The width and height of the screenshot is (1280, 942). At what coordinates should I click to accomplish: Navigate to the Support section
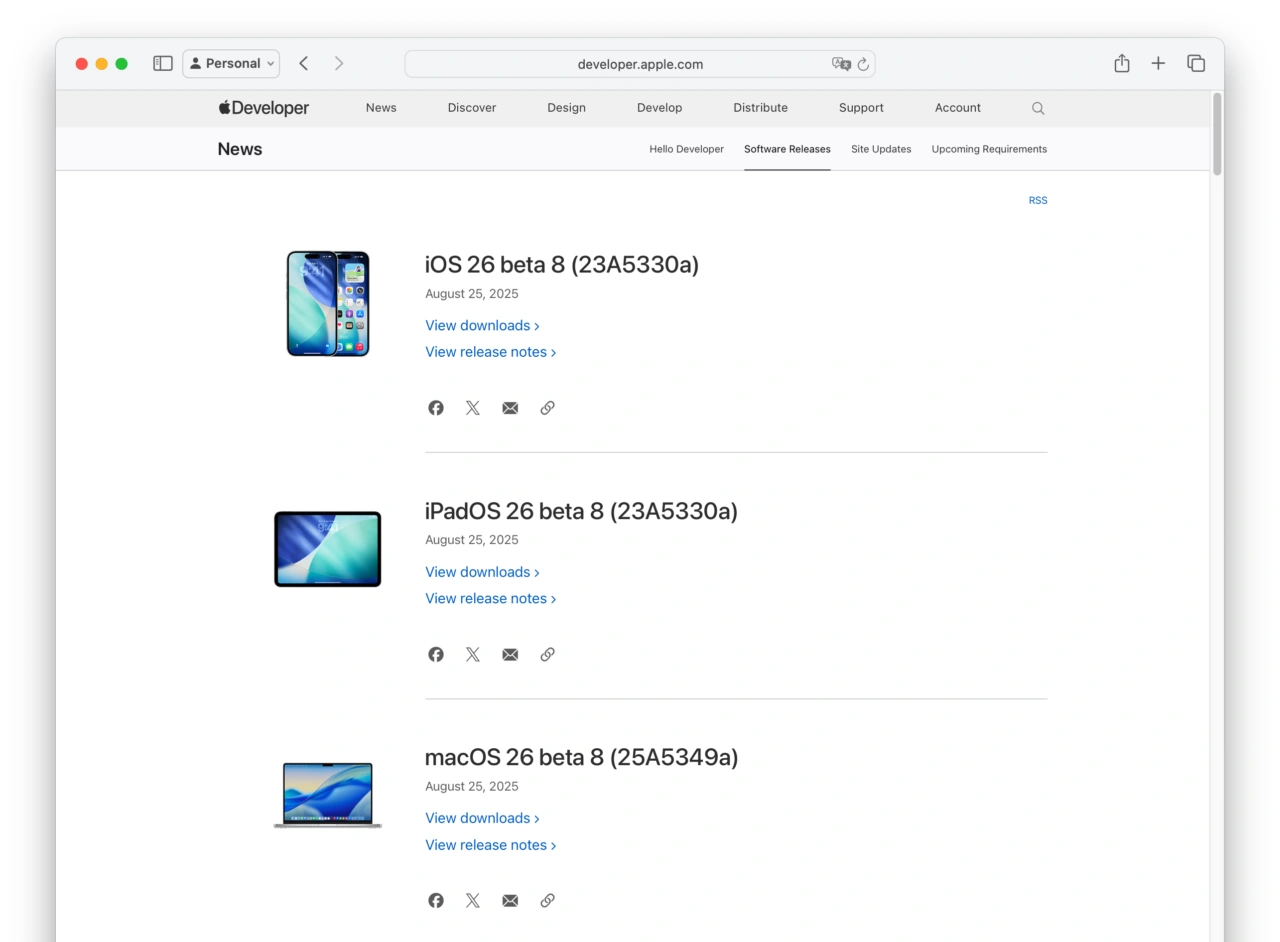[x=861, y=107]
